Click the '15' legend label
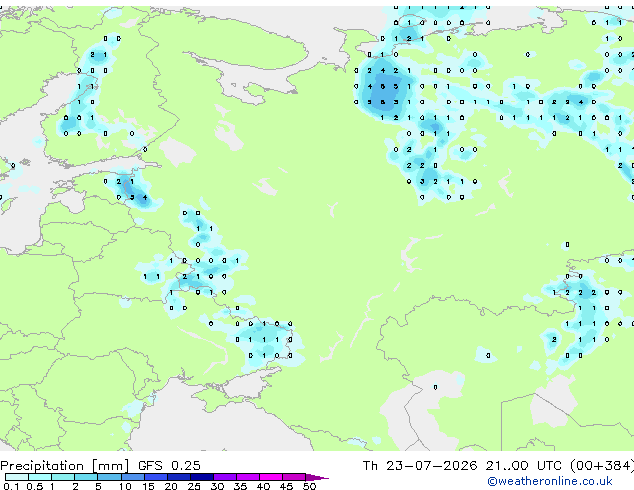 tap(148, 486)
